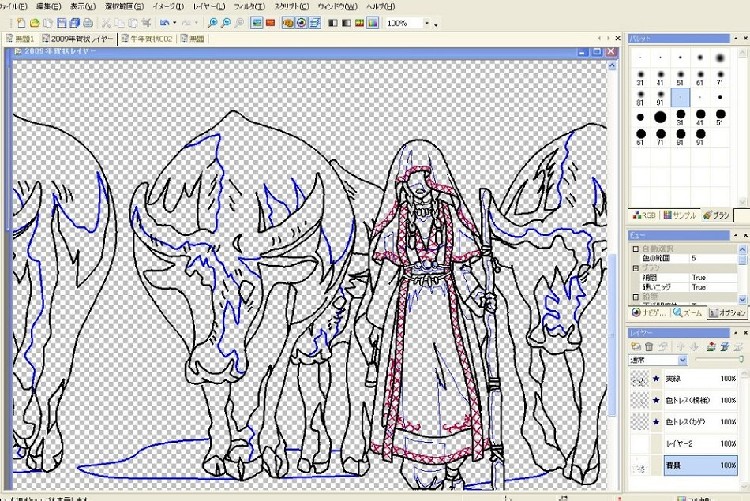Image resolution: width=750 pixels, height=501 pixels.
Task: Open the ズーム panel tab
Action: point(687,312)
